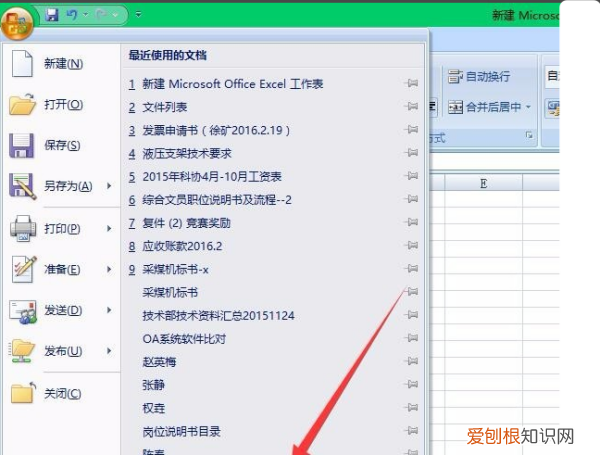Pin 液压支架技术要求 to recent documents
This screenshot has height=455, width=600.
tap(412, 153)
